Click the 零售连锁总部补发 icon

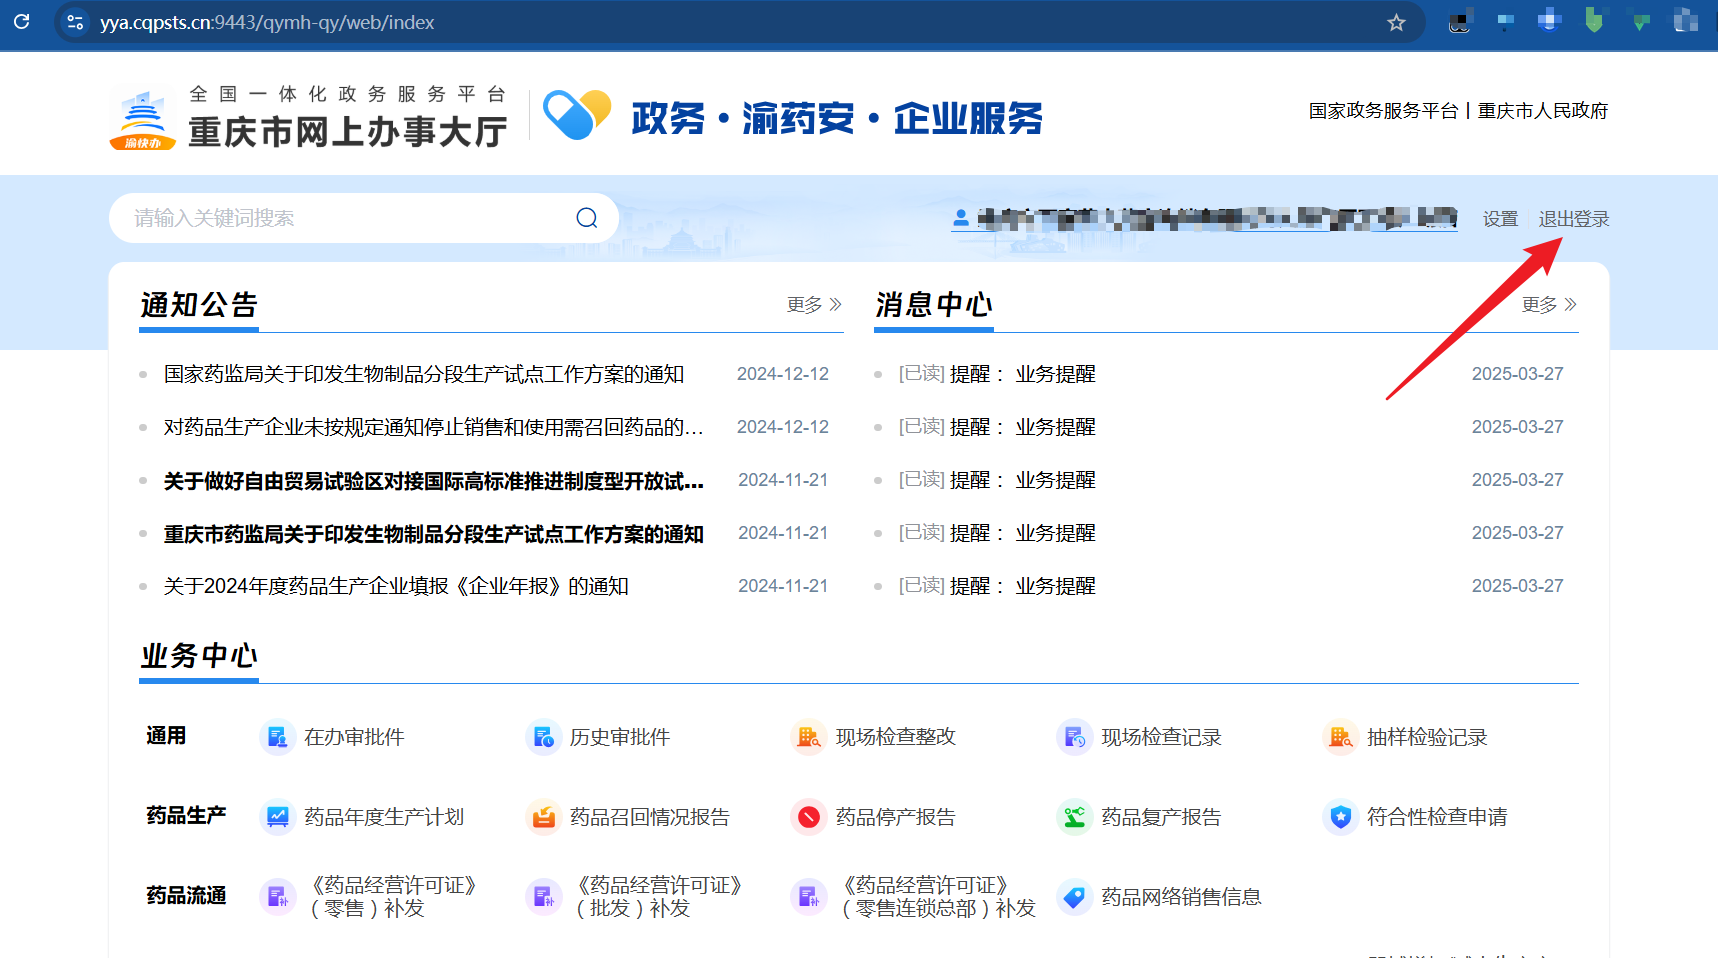[x=808, y=897]
